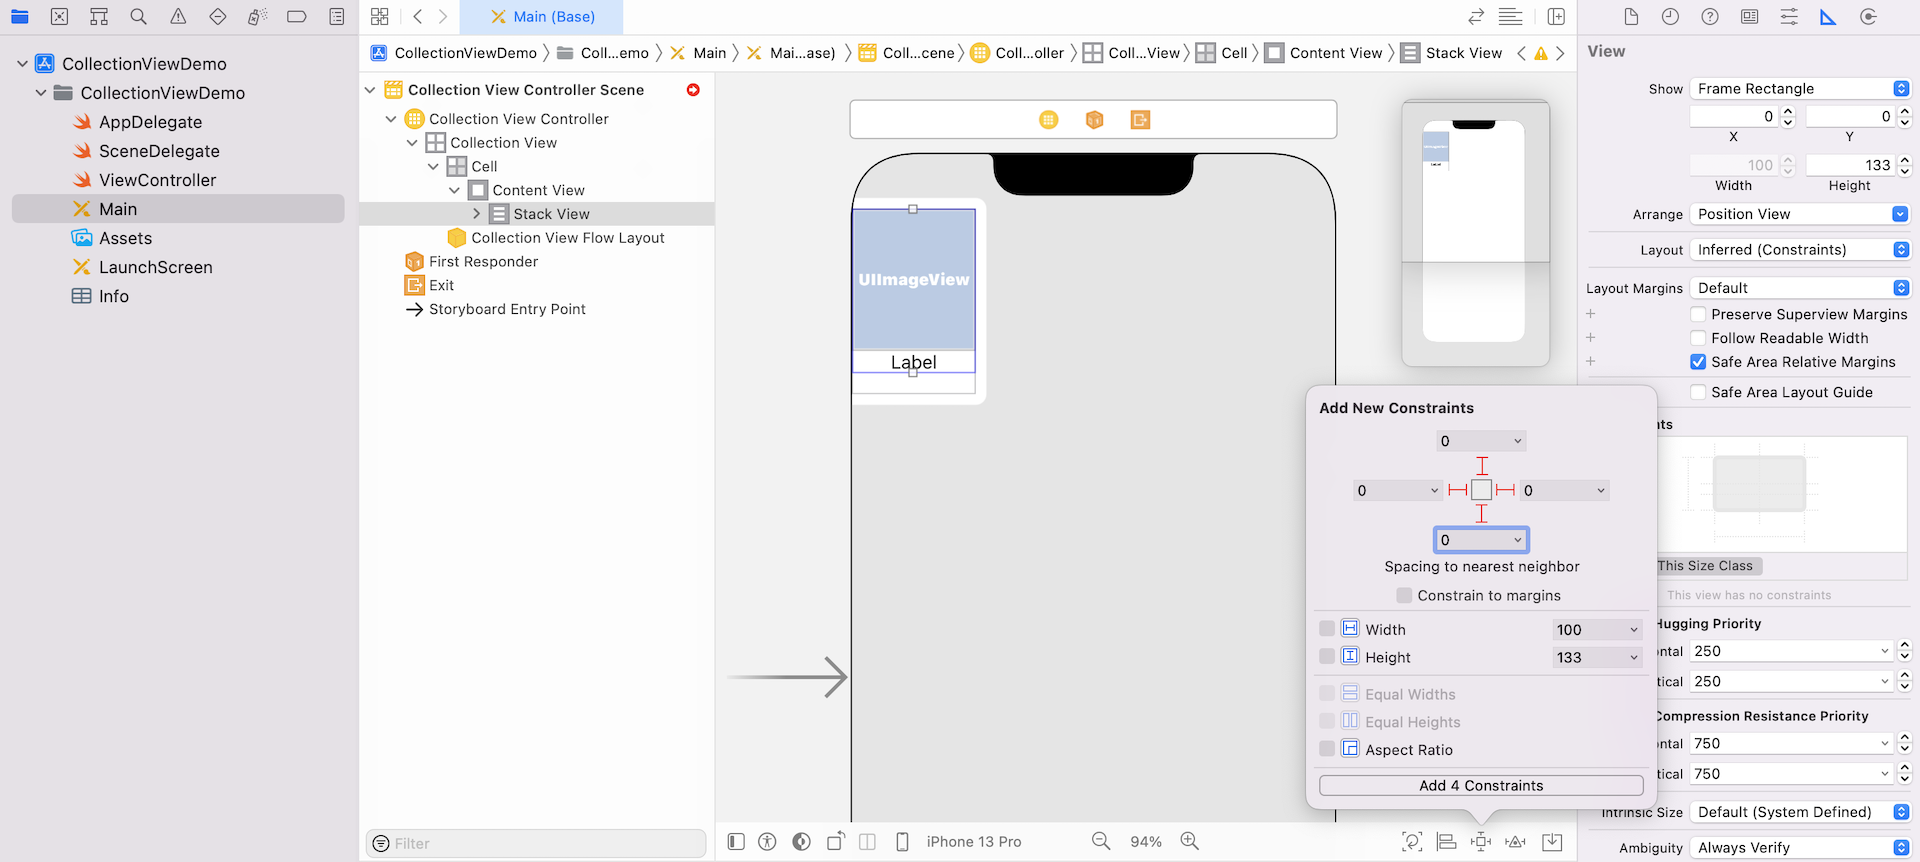Click the Align button in canvas toolbar

(x=1446, y=842)
